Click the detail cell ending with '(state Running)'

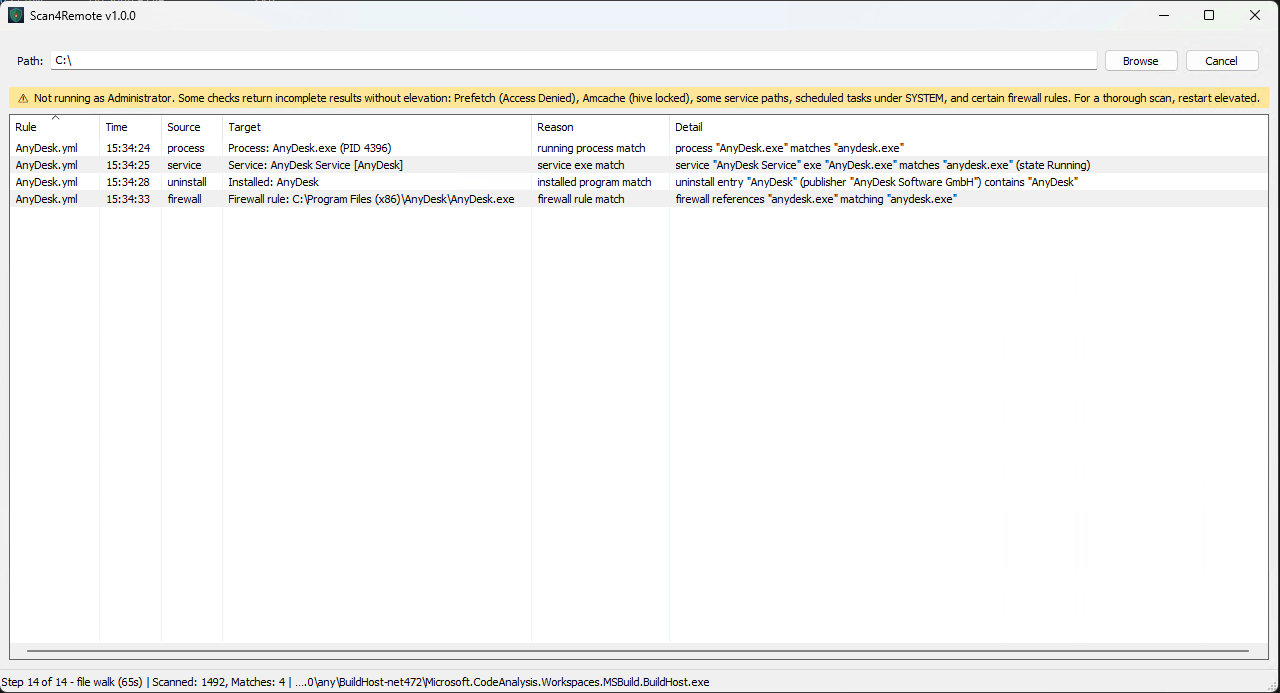pos(882,165)
